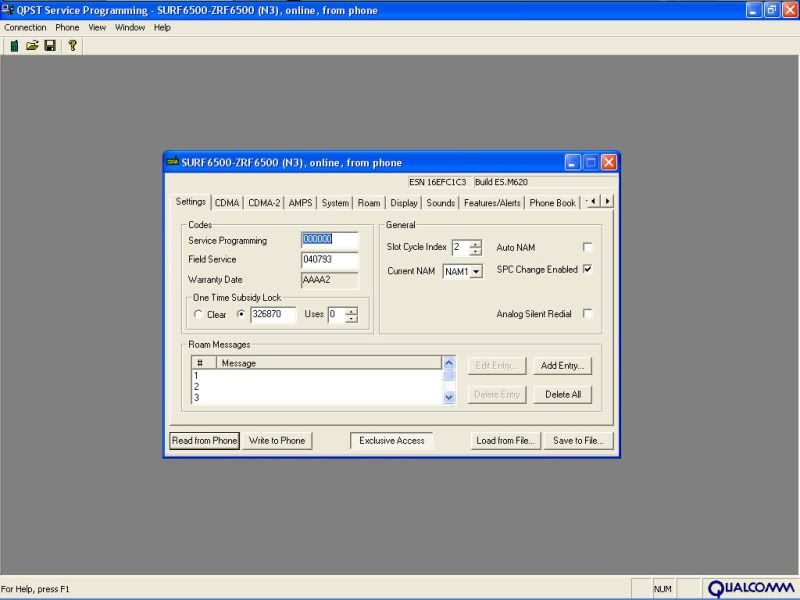Open the View menu

click(x=97, y=28)
